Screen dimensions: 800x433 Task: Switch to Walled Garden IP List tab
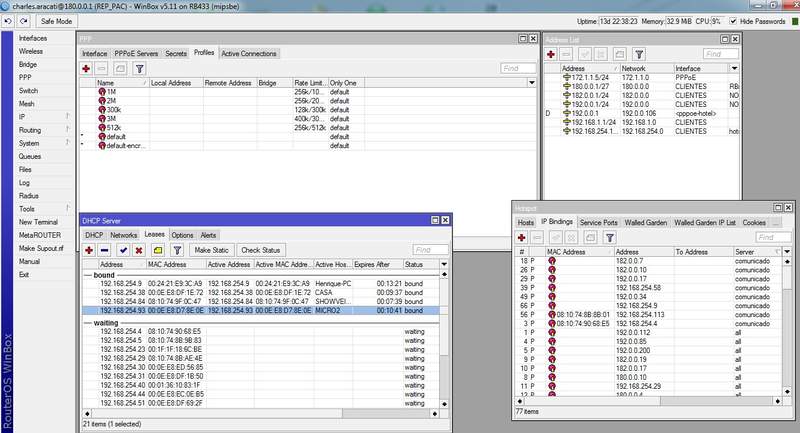coord(705,223)
